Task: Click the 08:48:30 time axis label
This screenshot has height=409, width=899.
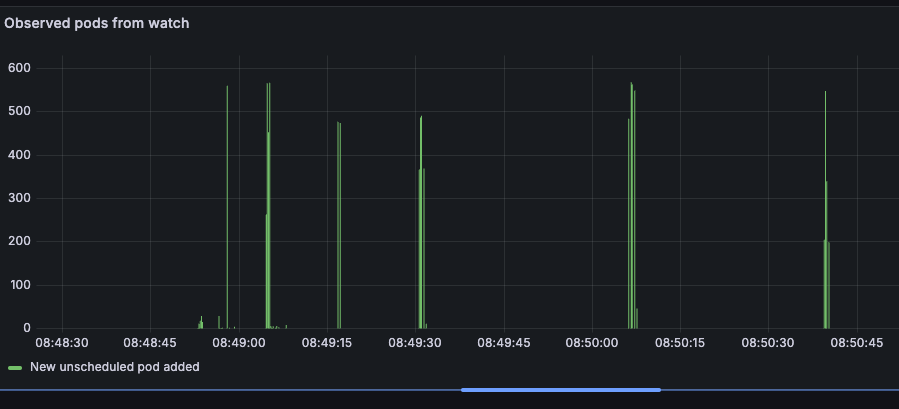Action: click(x=62, y=343)
